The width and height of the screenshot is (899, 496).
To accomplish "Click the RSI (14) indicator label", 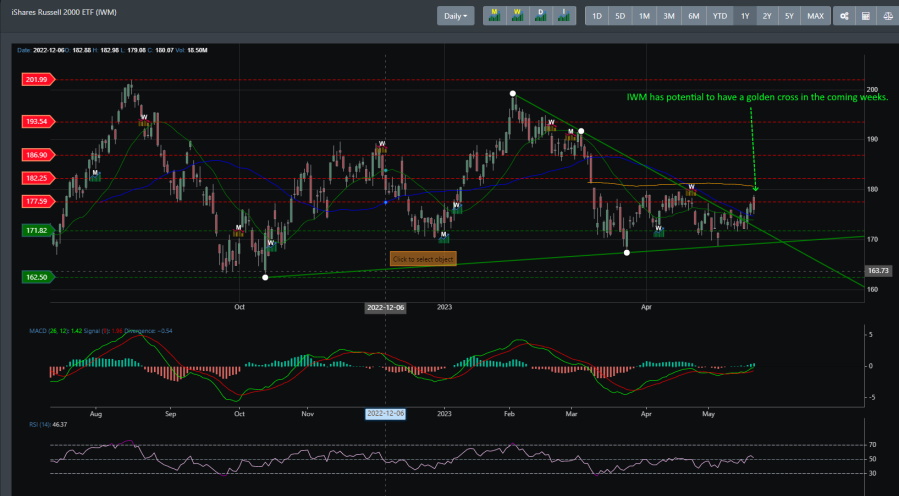I will coord(48,424).
